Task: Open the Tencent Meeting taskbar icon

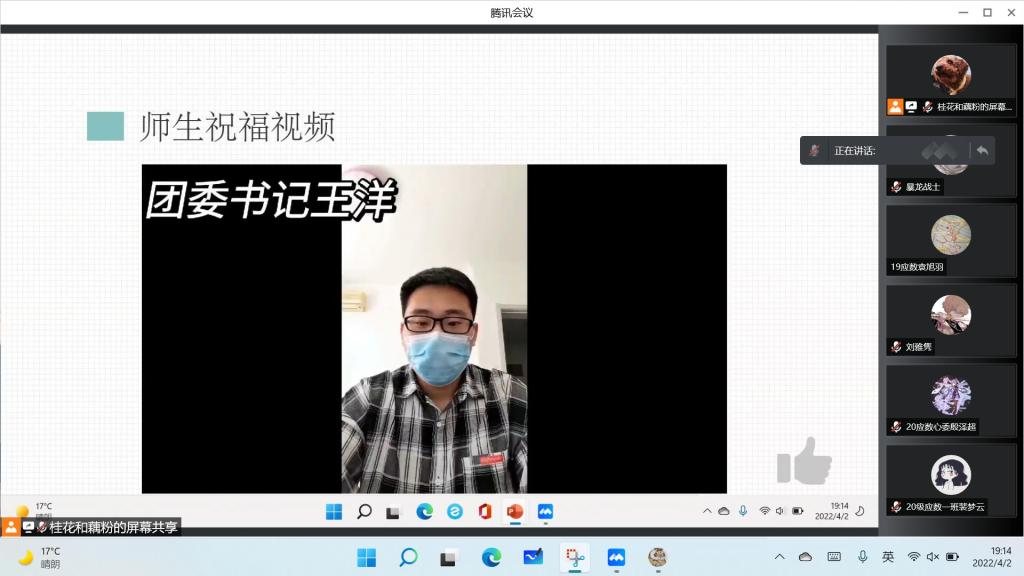Action: point(616,557)
